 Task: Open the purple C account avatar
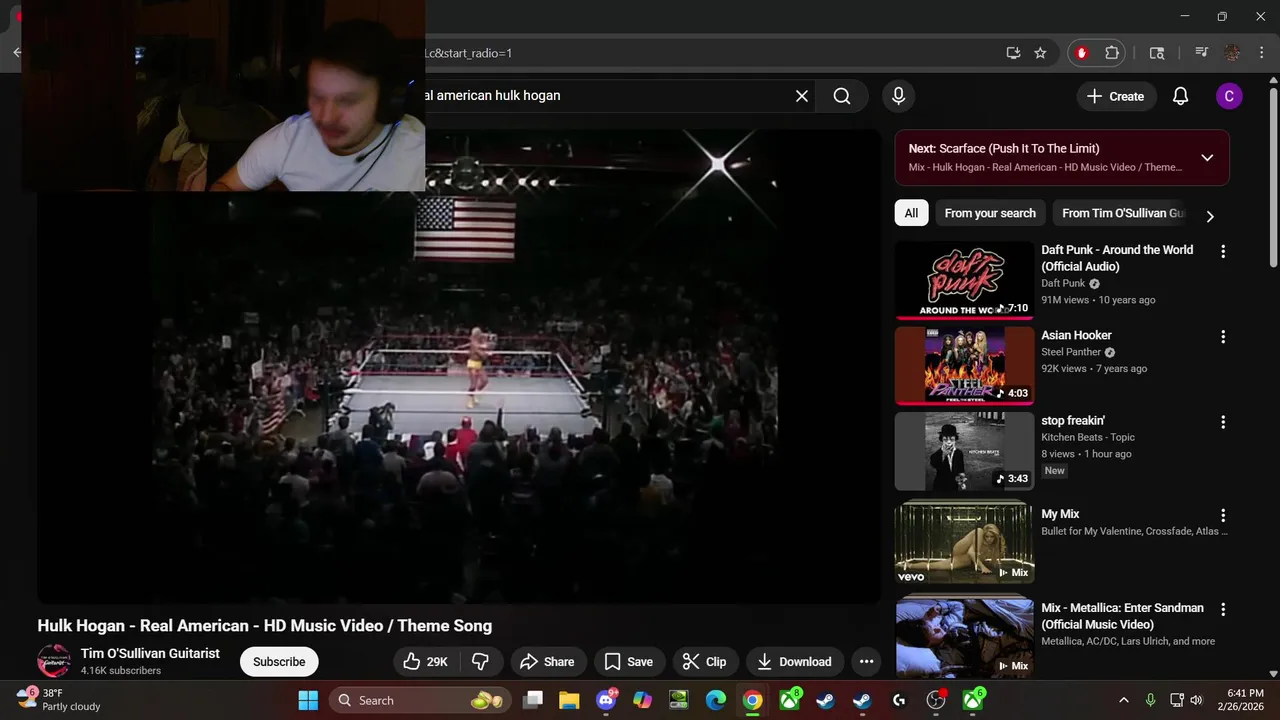pyautogui.click(x=1229, y=96)
